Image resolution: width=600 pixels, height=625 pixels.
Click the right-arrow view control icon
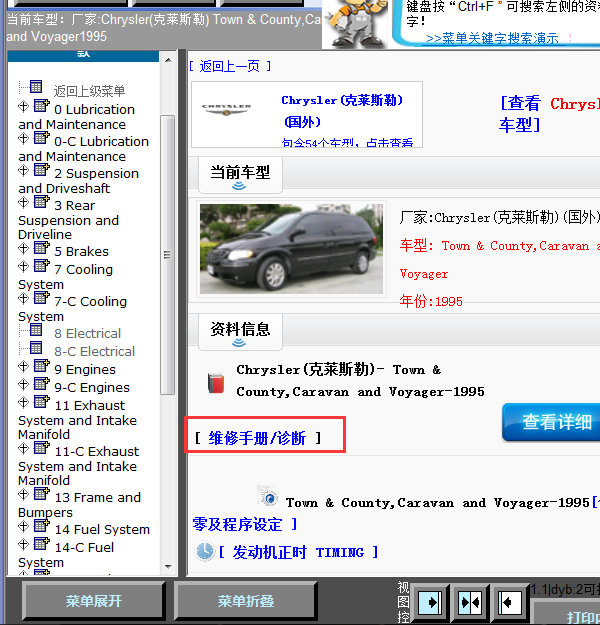(430, 602)
